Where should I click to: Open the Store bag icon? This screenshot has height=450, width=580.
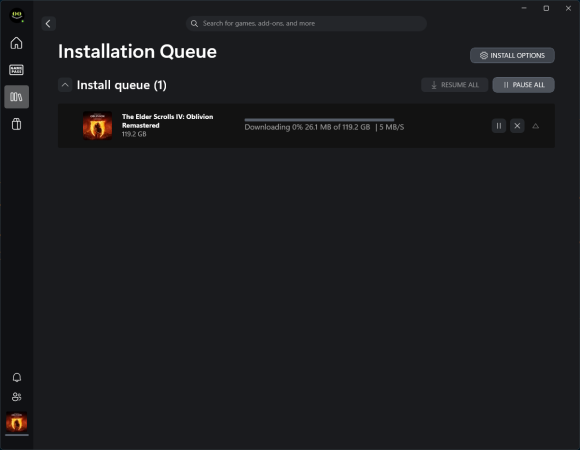pyautogui.click(x=16, y=124)
